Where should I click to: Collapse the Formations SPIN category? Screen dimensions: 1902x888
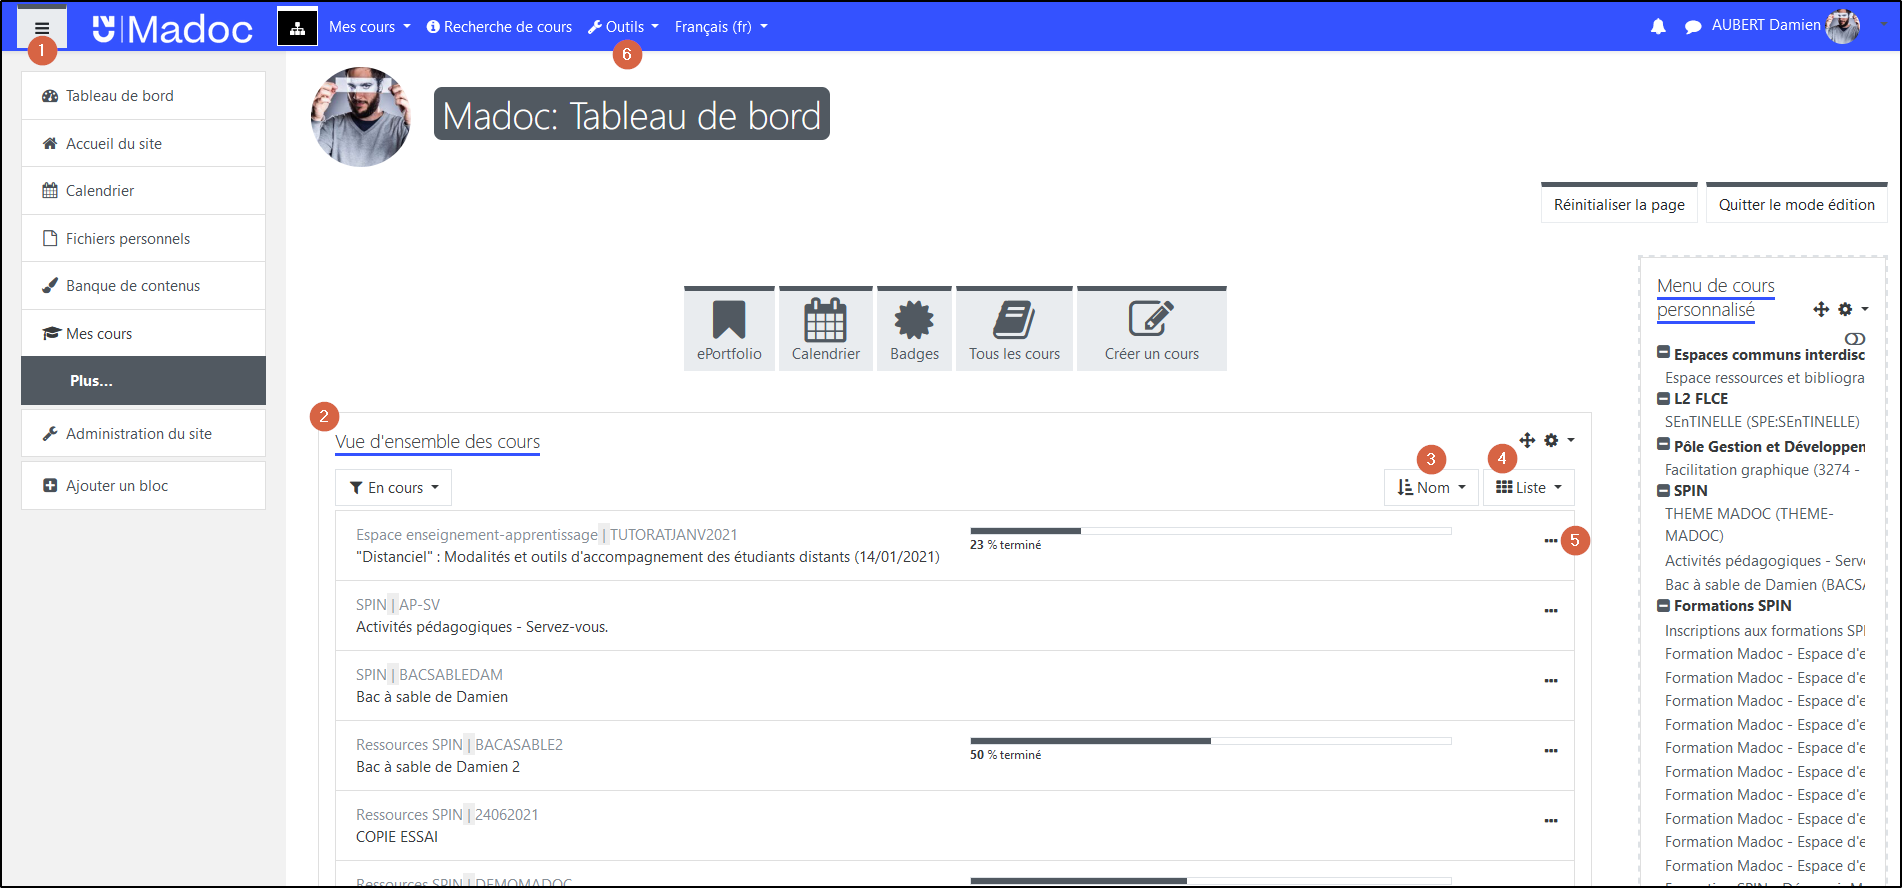coord(1664,606)
